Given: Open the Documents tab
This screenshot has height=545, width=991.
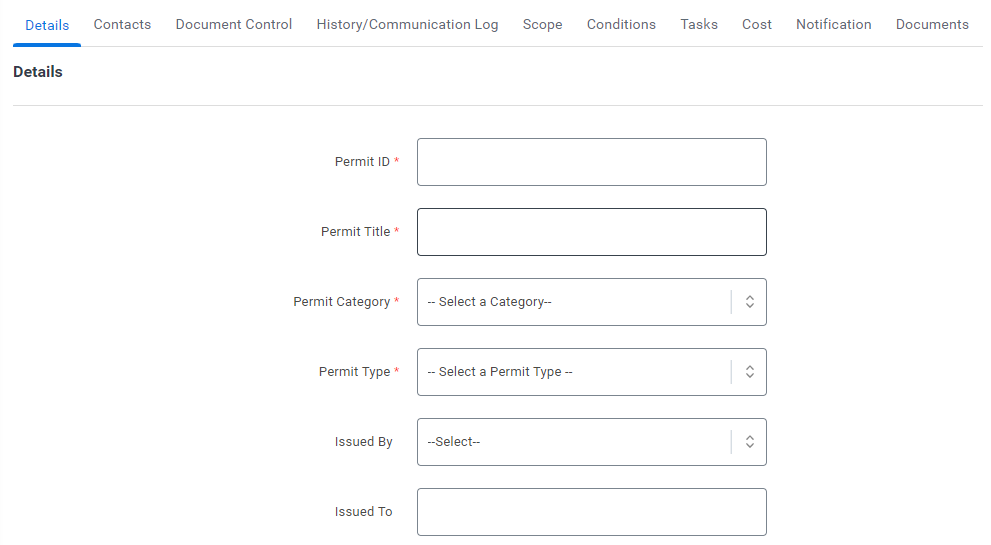Looking at the screenshot, I should tap(932, 25).
